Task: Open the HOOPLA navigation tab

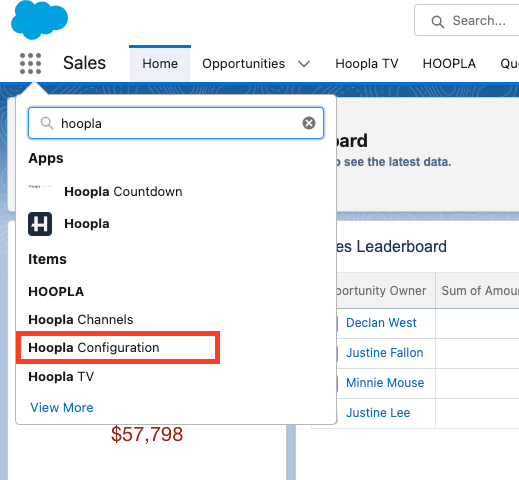Action: click(449, 63)
